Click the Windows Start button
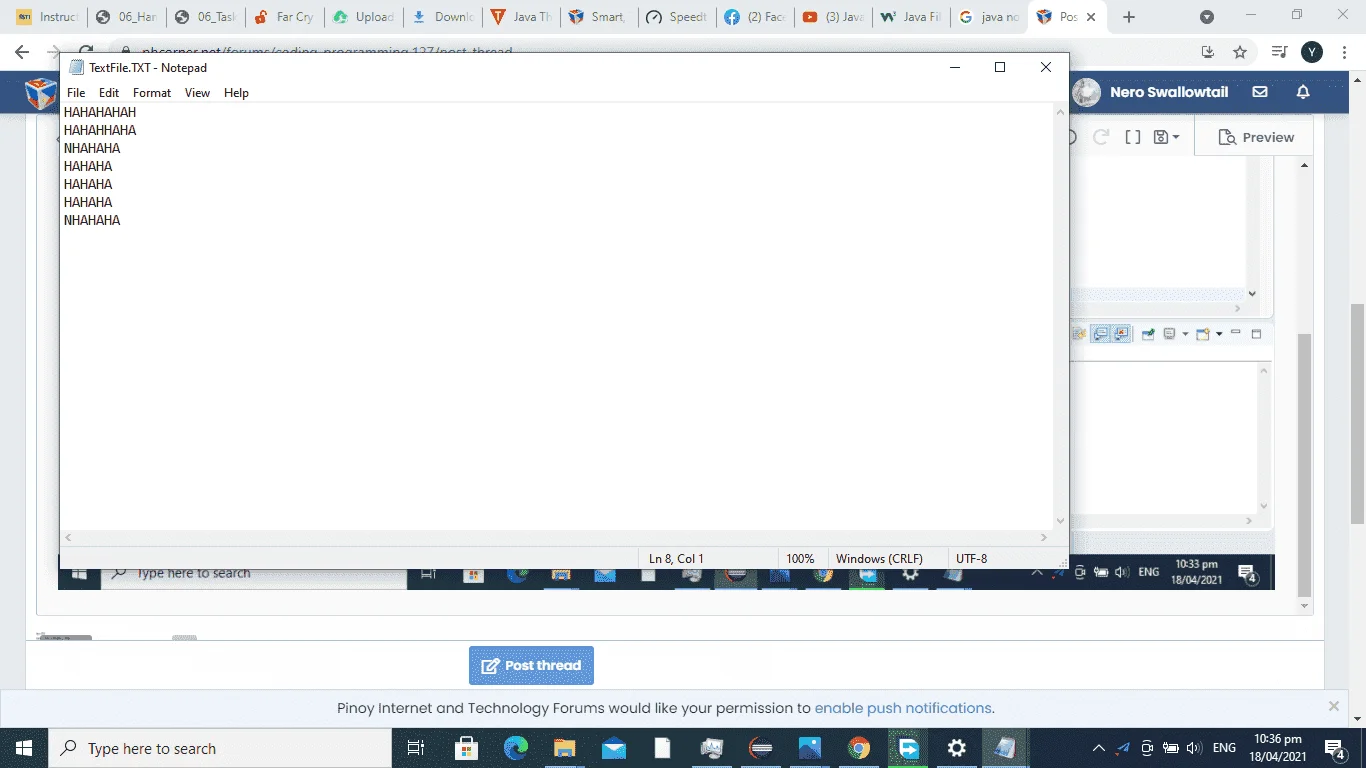This screenshot has height=768, width=1366. 24,748
